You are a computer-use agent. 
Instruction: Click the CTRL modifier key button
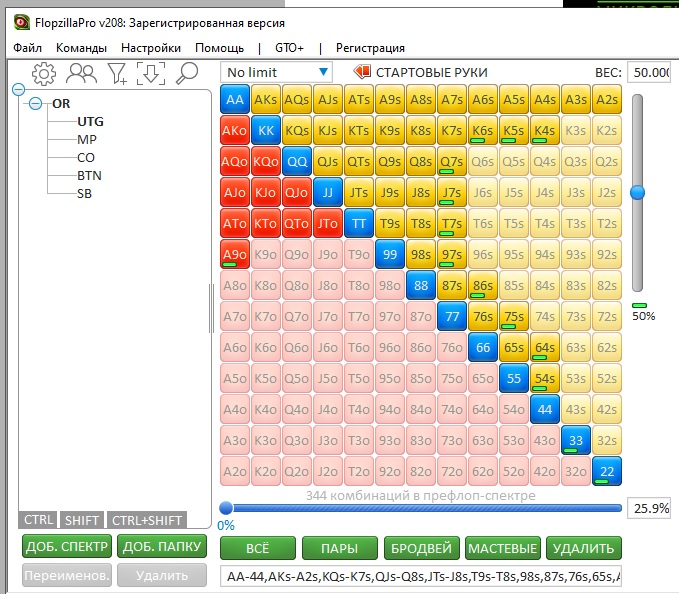(38, 520)
